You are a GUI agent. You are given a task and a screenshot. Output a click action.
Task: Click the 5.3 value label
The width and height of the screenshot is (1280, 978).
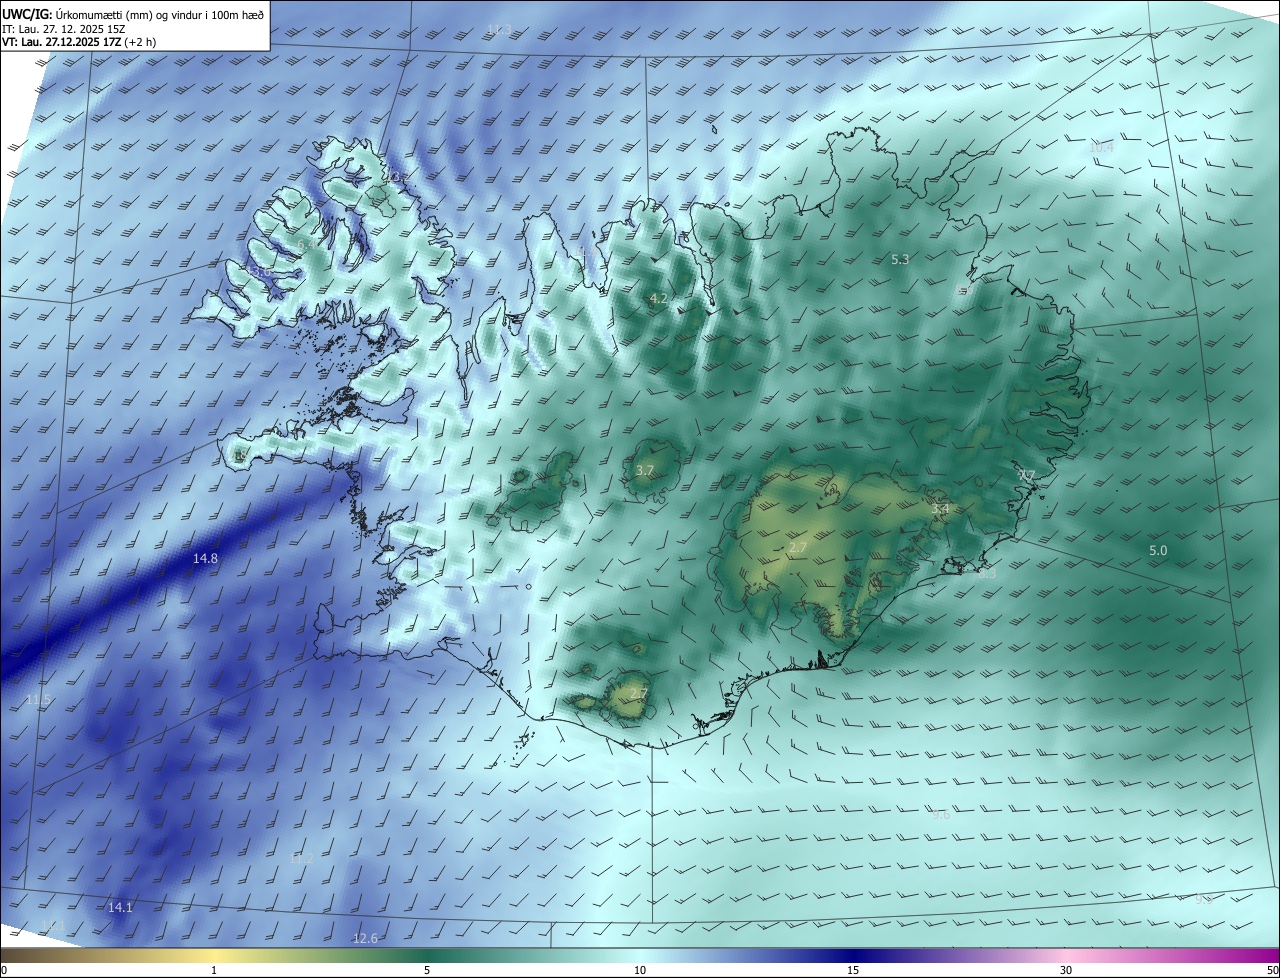[x=900, y=259]
